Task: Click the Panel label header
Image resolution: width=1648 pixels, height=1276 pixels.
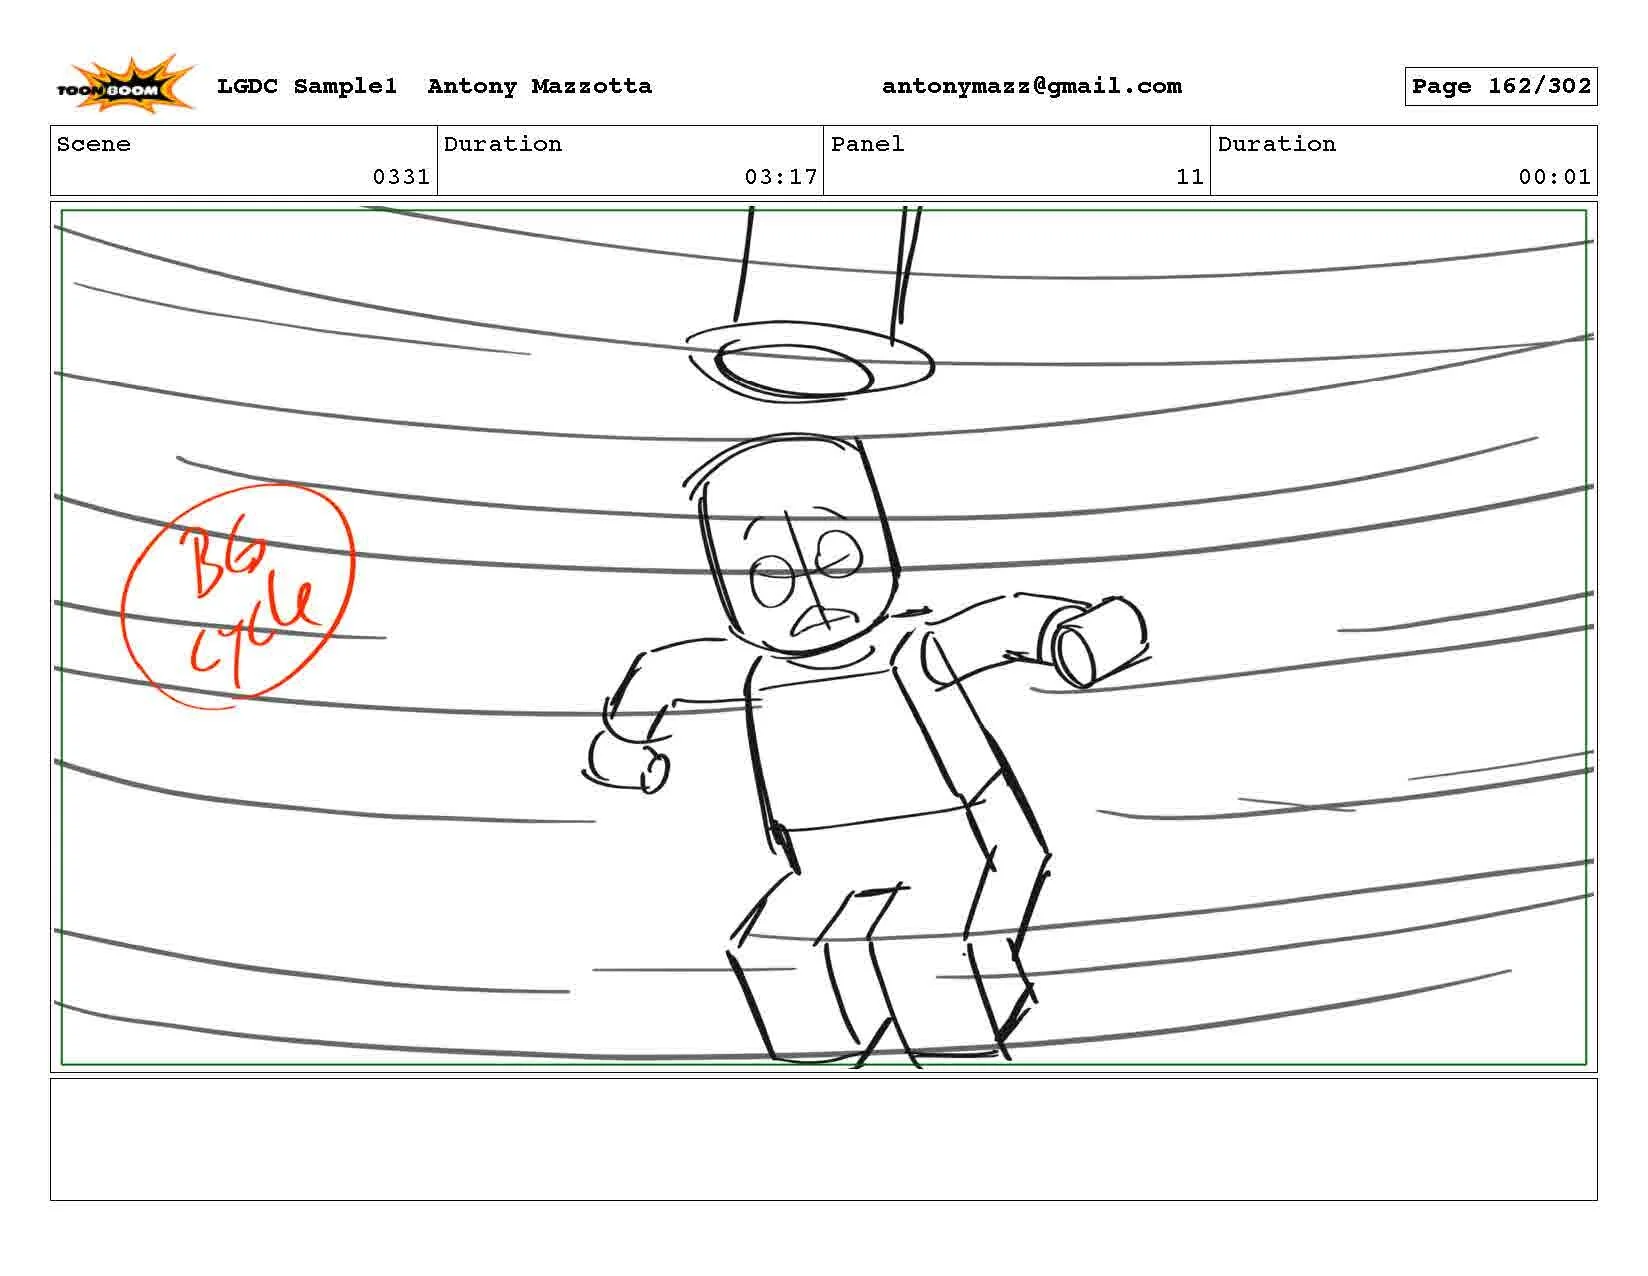Action: (x=867, y=144)
